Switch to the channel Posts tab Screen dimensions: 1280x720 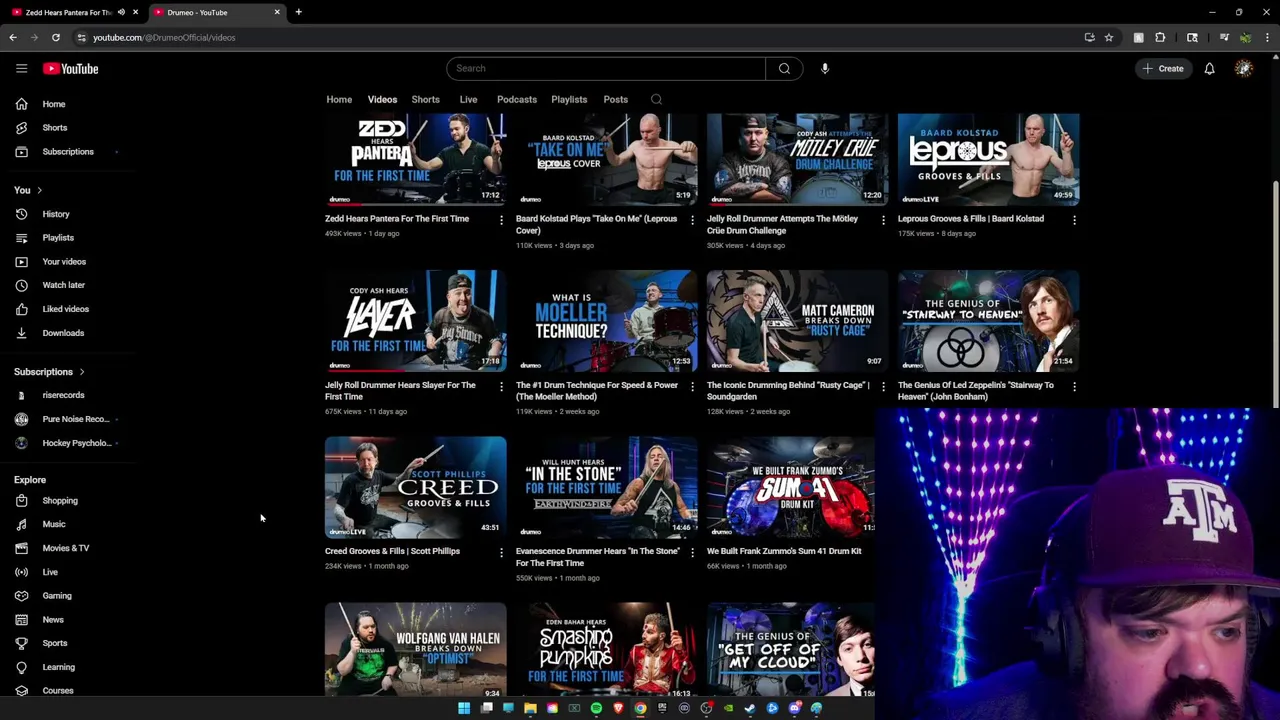click(615, 99)
